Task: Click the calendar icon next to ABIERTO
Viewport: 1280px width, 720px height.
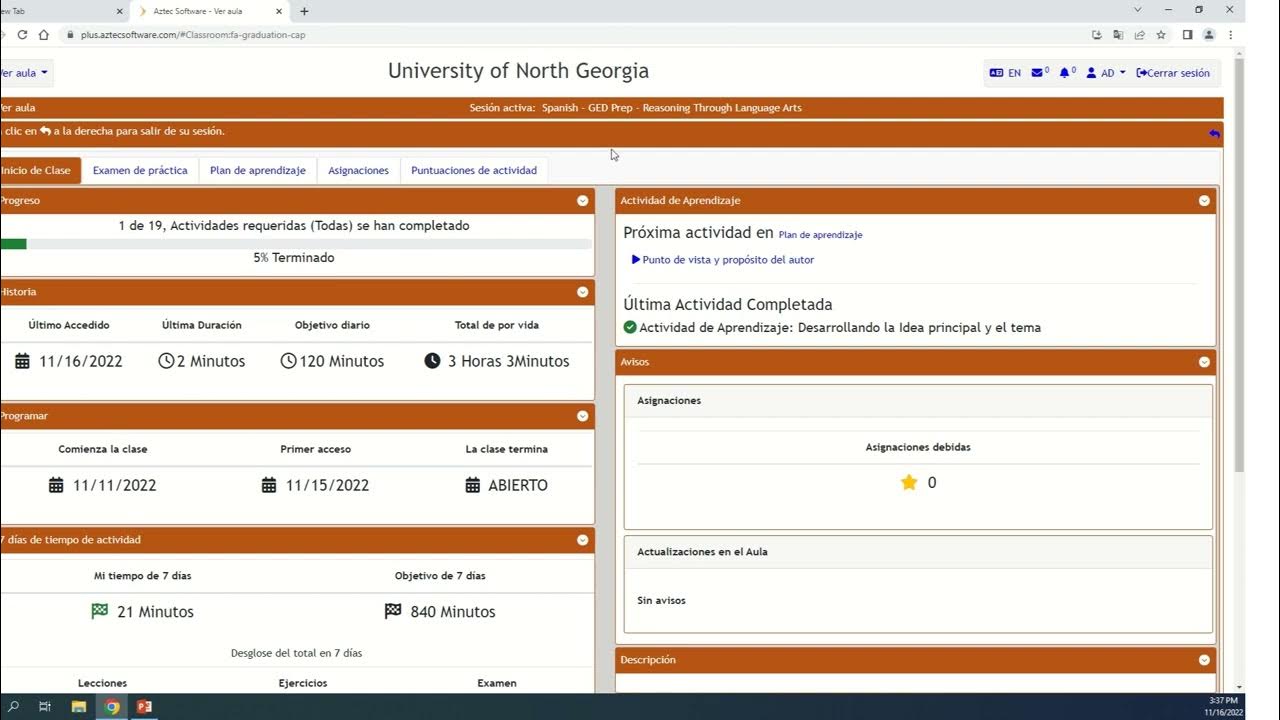Action: 473,485
